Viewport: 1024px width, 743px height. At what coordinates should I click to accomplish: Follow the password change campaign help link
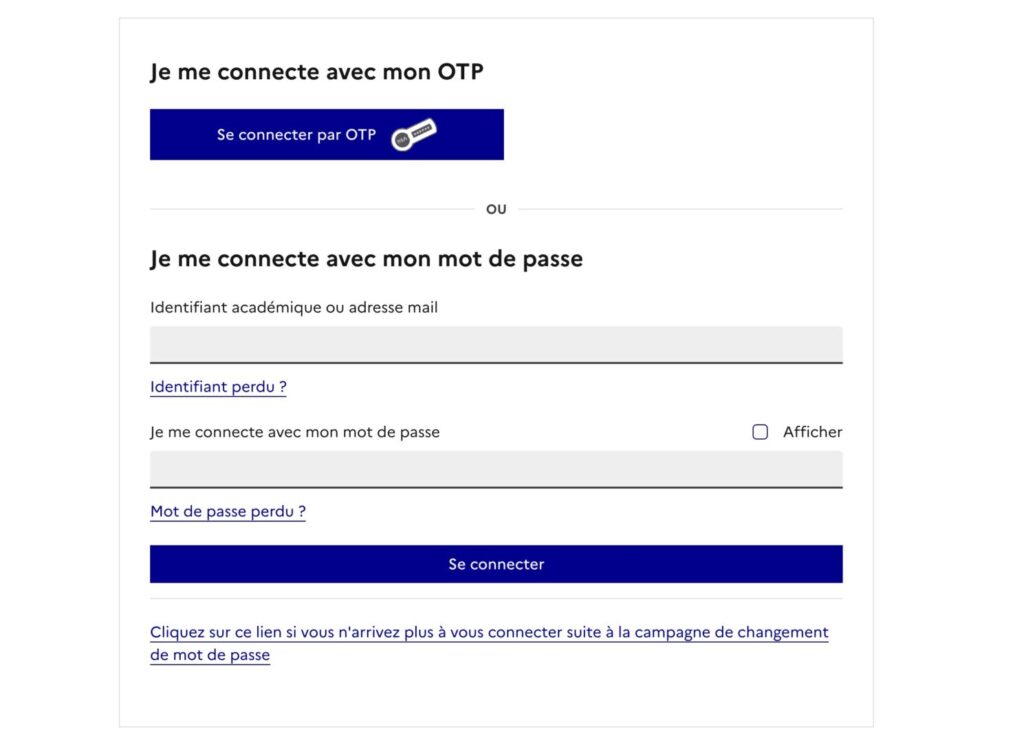489,633
